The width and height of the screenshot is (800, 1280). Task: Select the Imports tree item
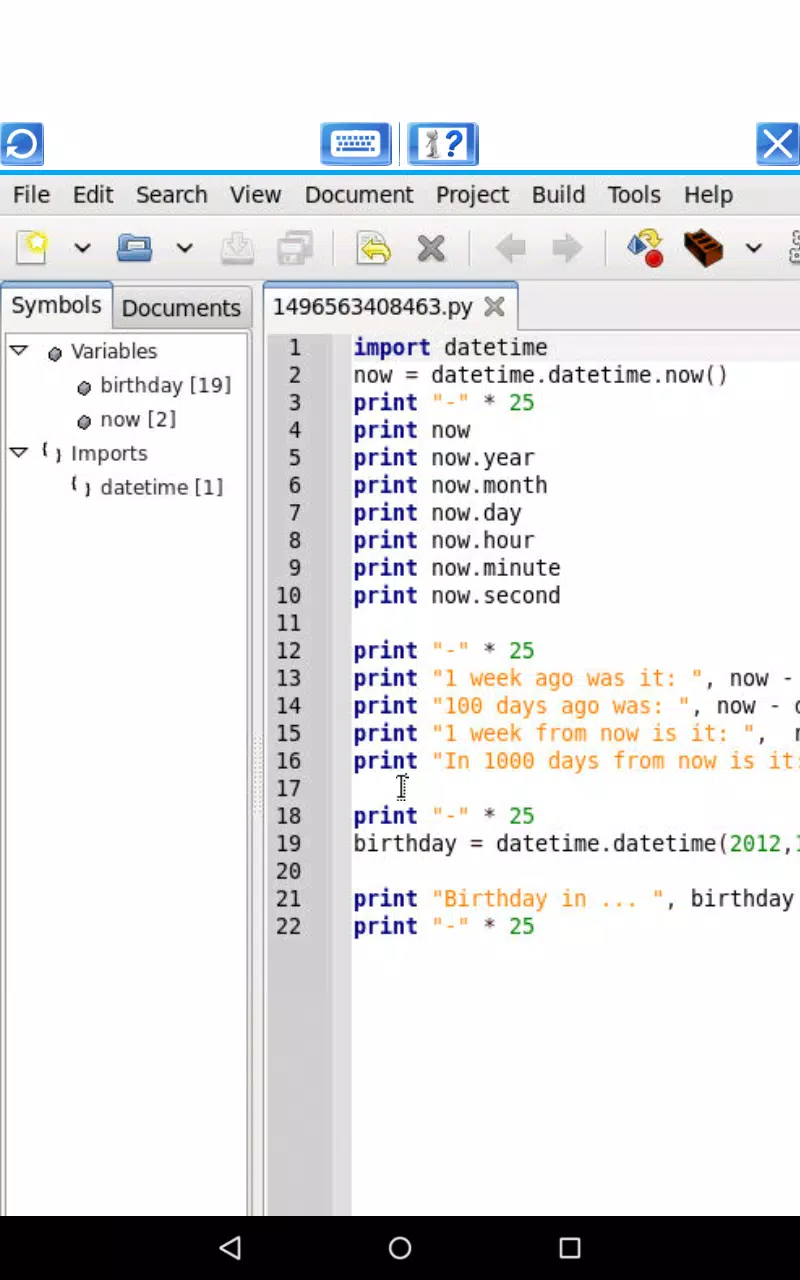point(109,453)
